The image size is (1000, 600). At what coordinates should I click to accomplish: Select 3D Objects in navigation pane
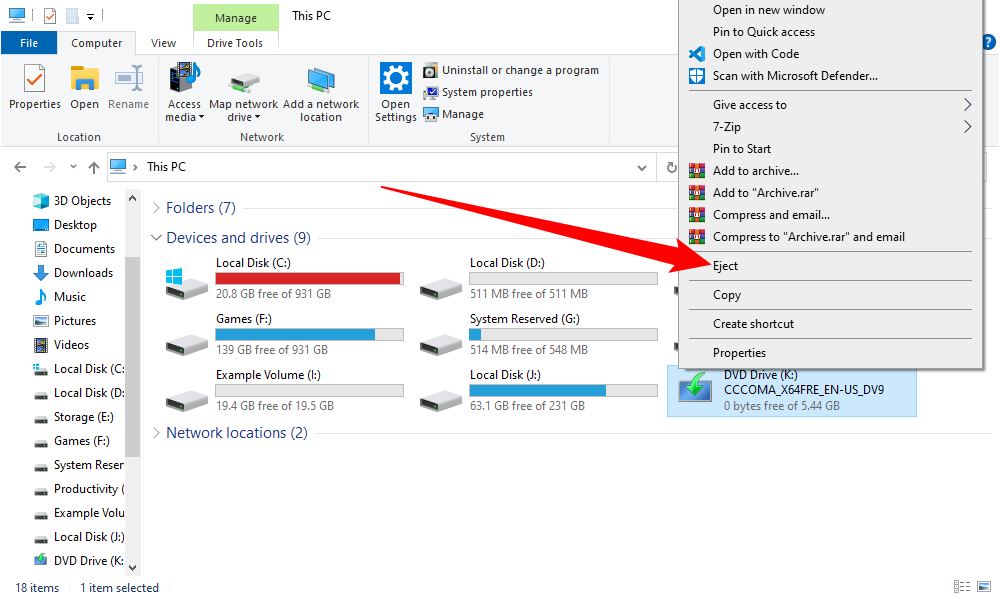tap(72, 201)
